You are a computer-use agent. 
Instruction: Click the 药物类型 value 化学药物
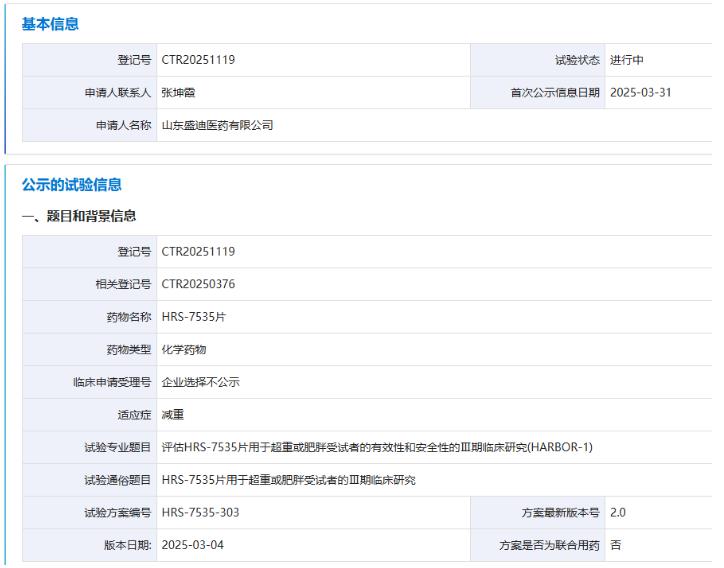click(184, 349)
